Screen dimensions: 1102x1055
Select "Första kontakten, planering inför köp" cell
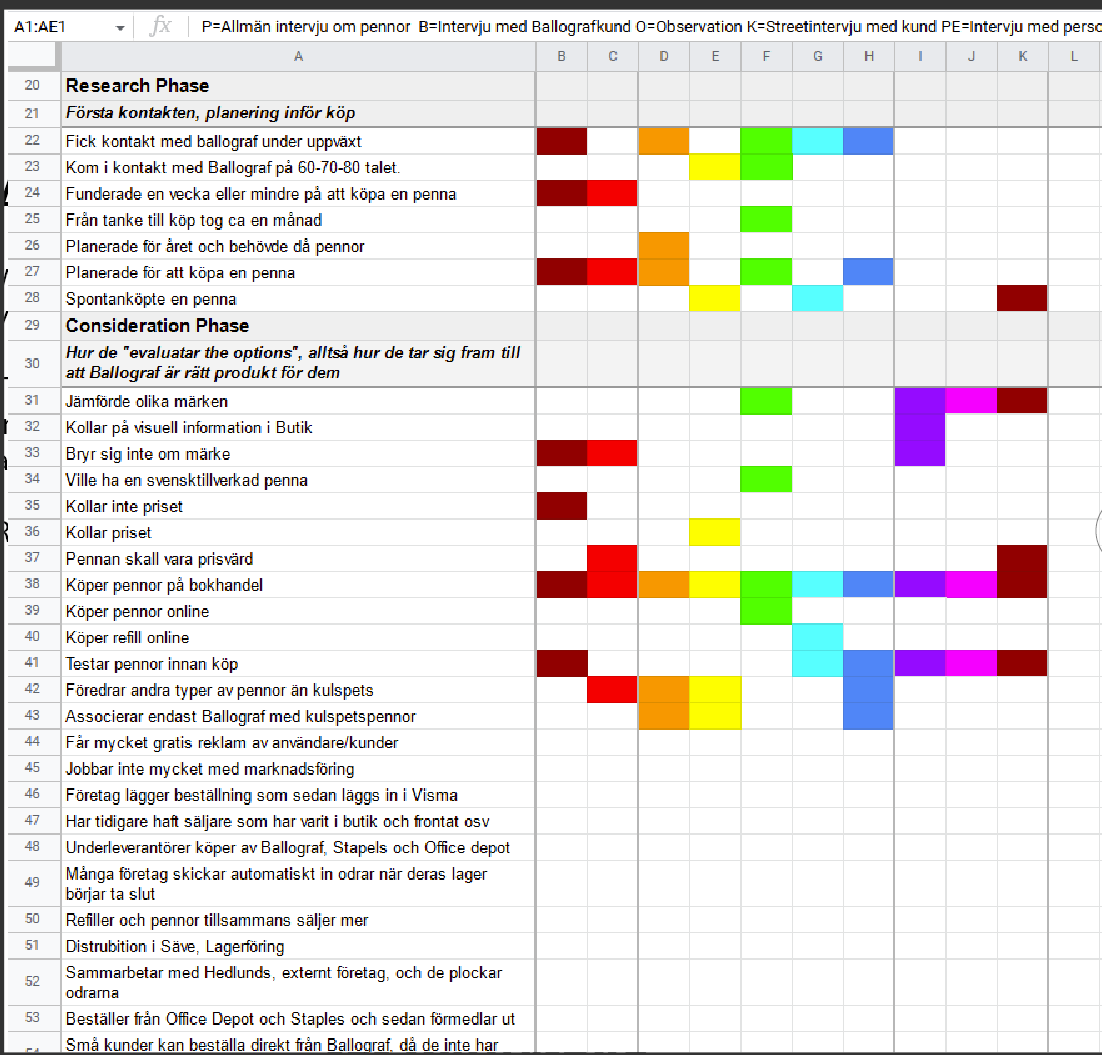coord(299,113)
